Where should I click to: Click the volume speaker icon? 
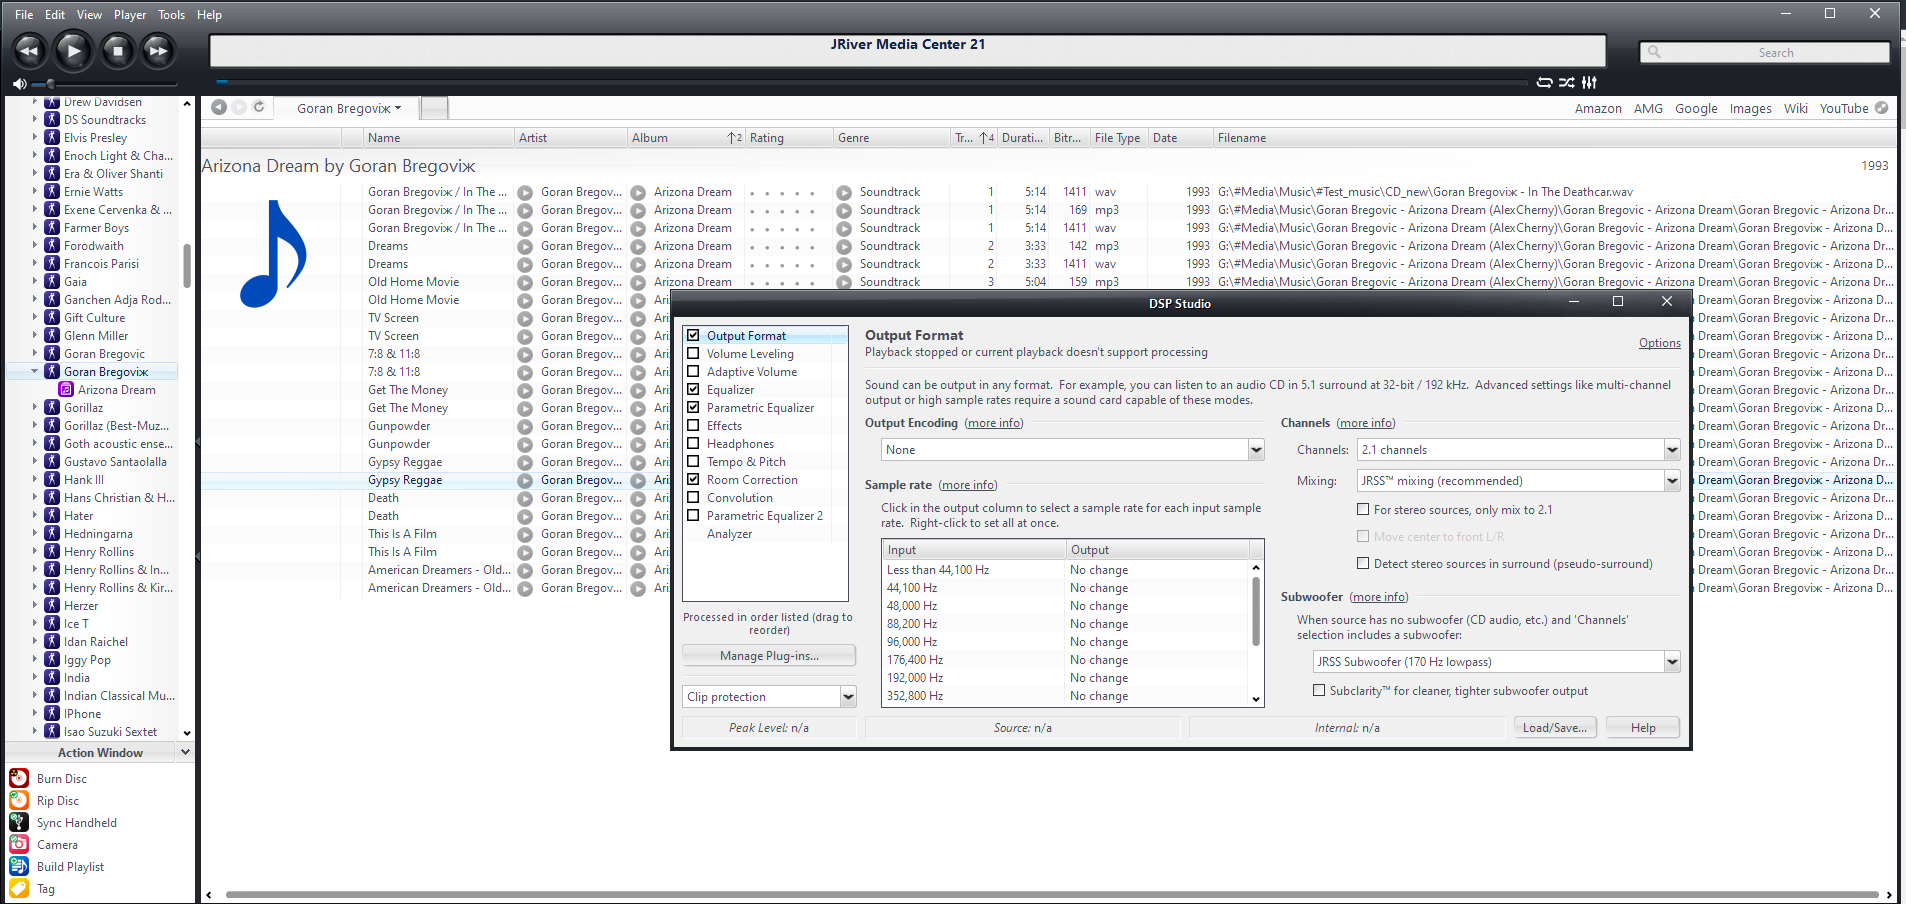19,84
